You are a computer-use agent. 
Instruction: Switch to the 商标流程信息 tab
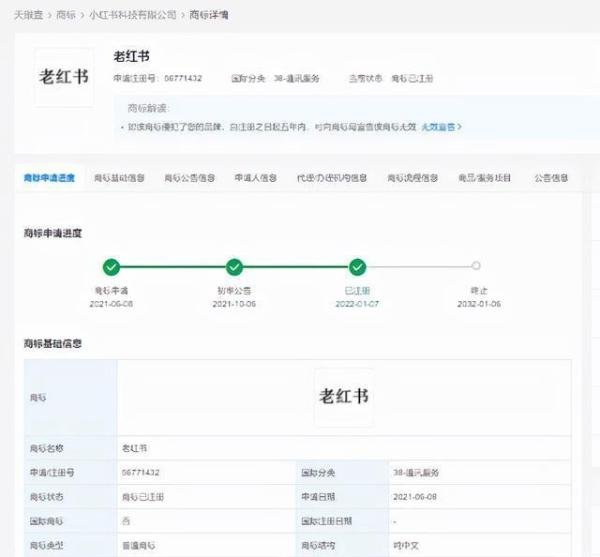412,178
